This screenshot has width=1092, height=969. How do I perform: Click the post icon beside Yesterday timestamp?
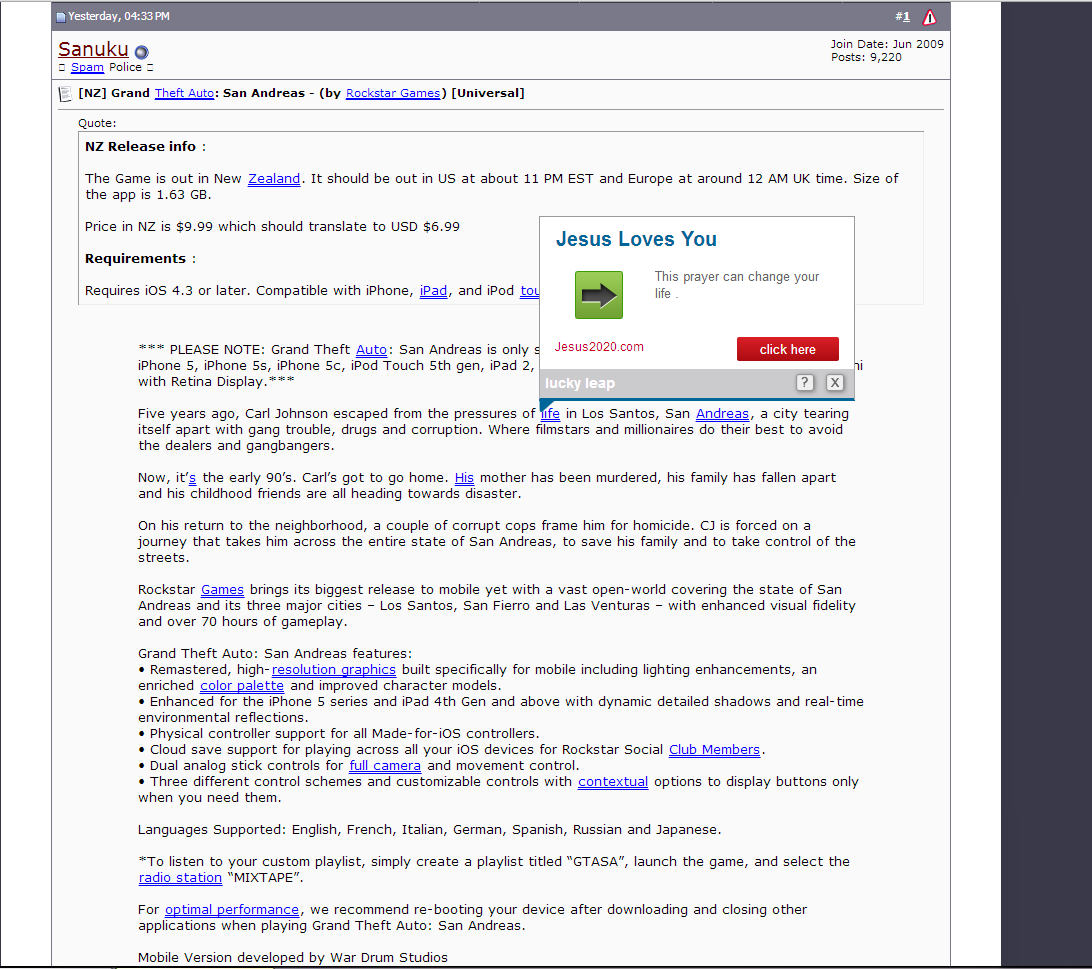tap(61, 17)
